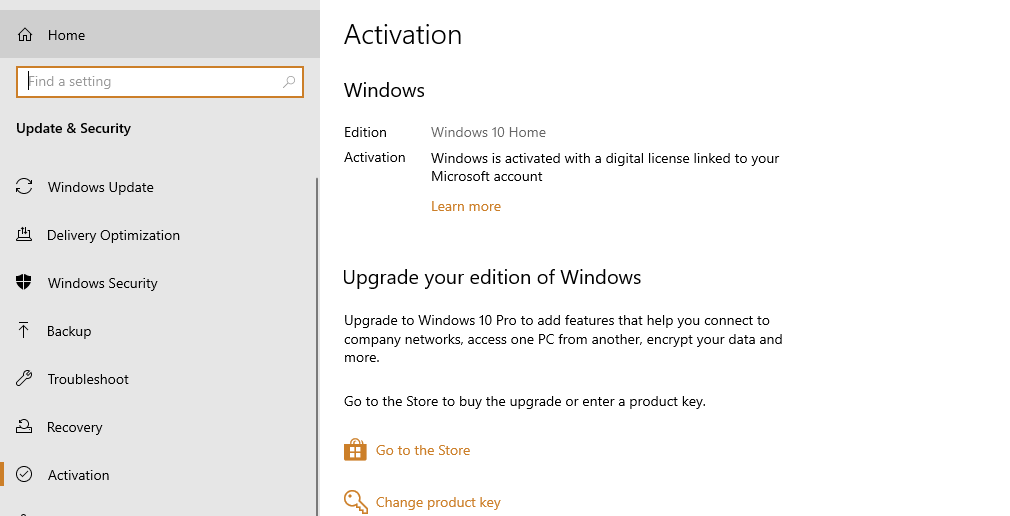Follow the Go to the Store link
Image resolution: width=1010 pixels, height=516 pixels.
pyautogui.click(x=423, y=450)
